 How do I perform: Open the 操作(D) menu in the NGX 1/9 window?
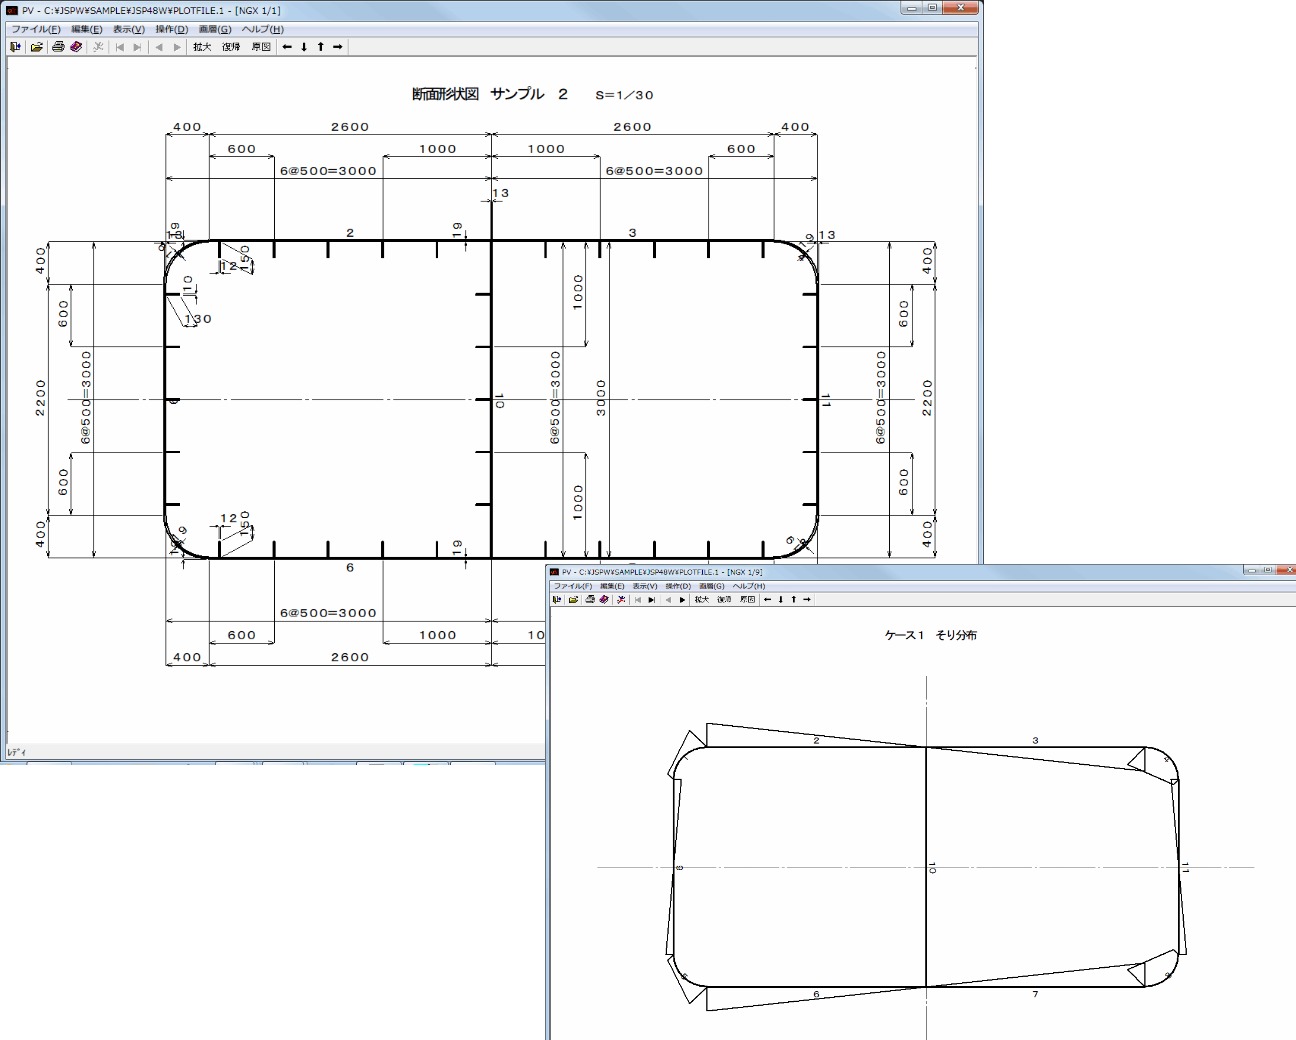(x=678, y=586)
